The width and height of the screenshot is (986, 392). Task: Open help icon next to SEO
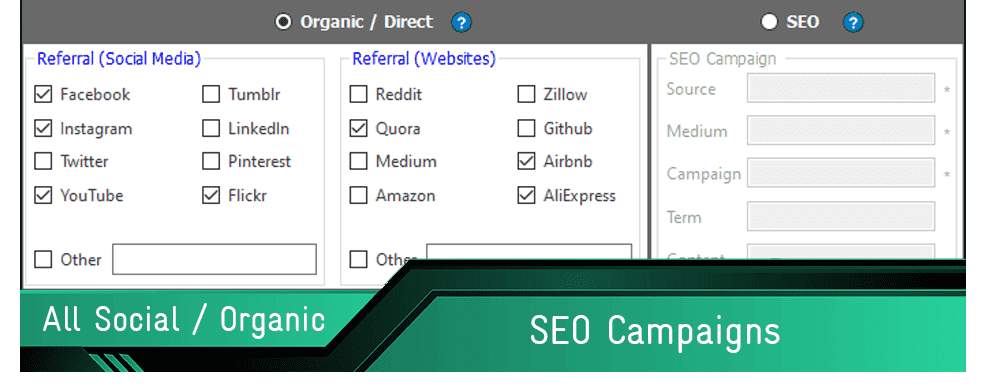click(853, 23)
